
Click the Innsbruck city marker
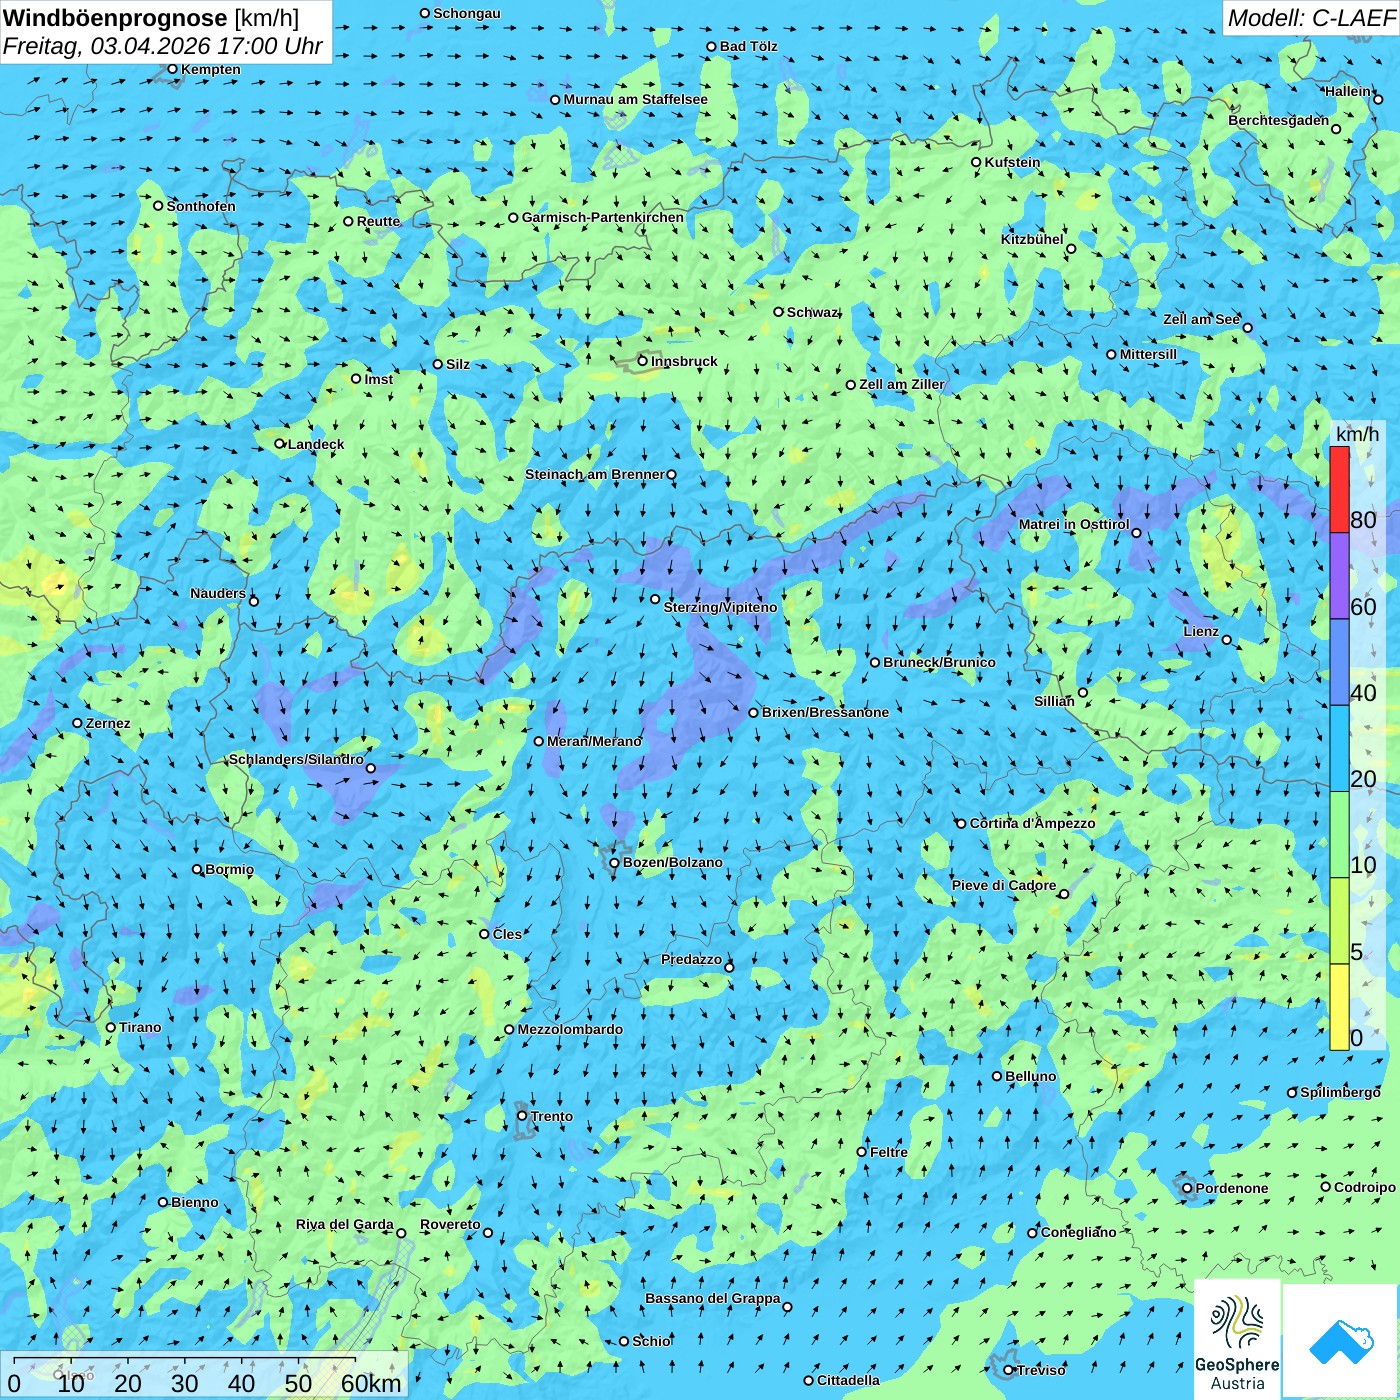point(643,361)
